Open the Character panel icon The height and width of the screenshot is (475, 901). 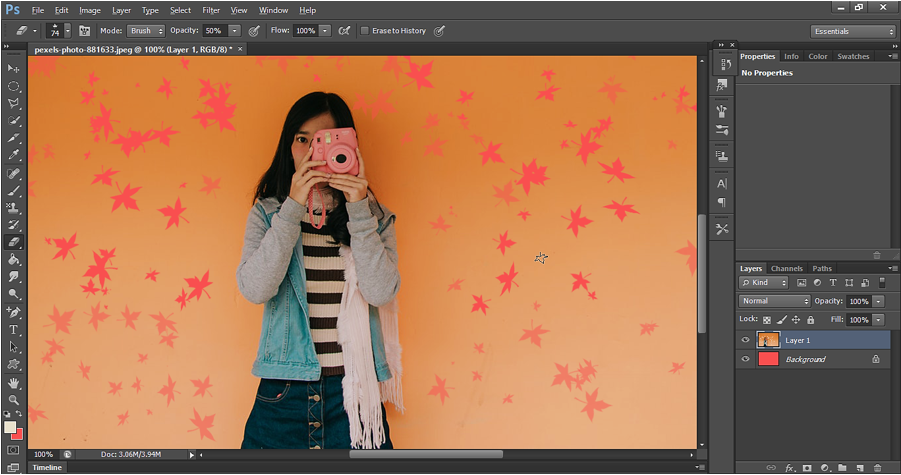click(722, 184)
